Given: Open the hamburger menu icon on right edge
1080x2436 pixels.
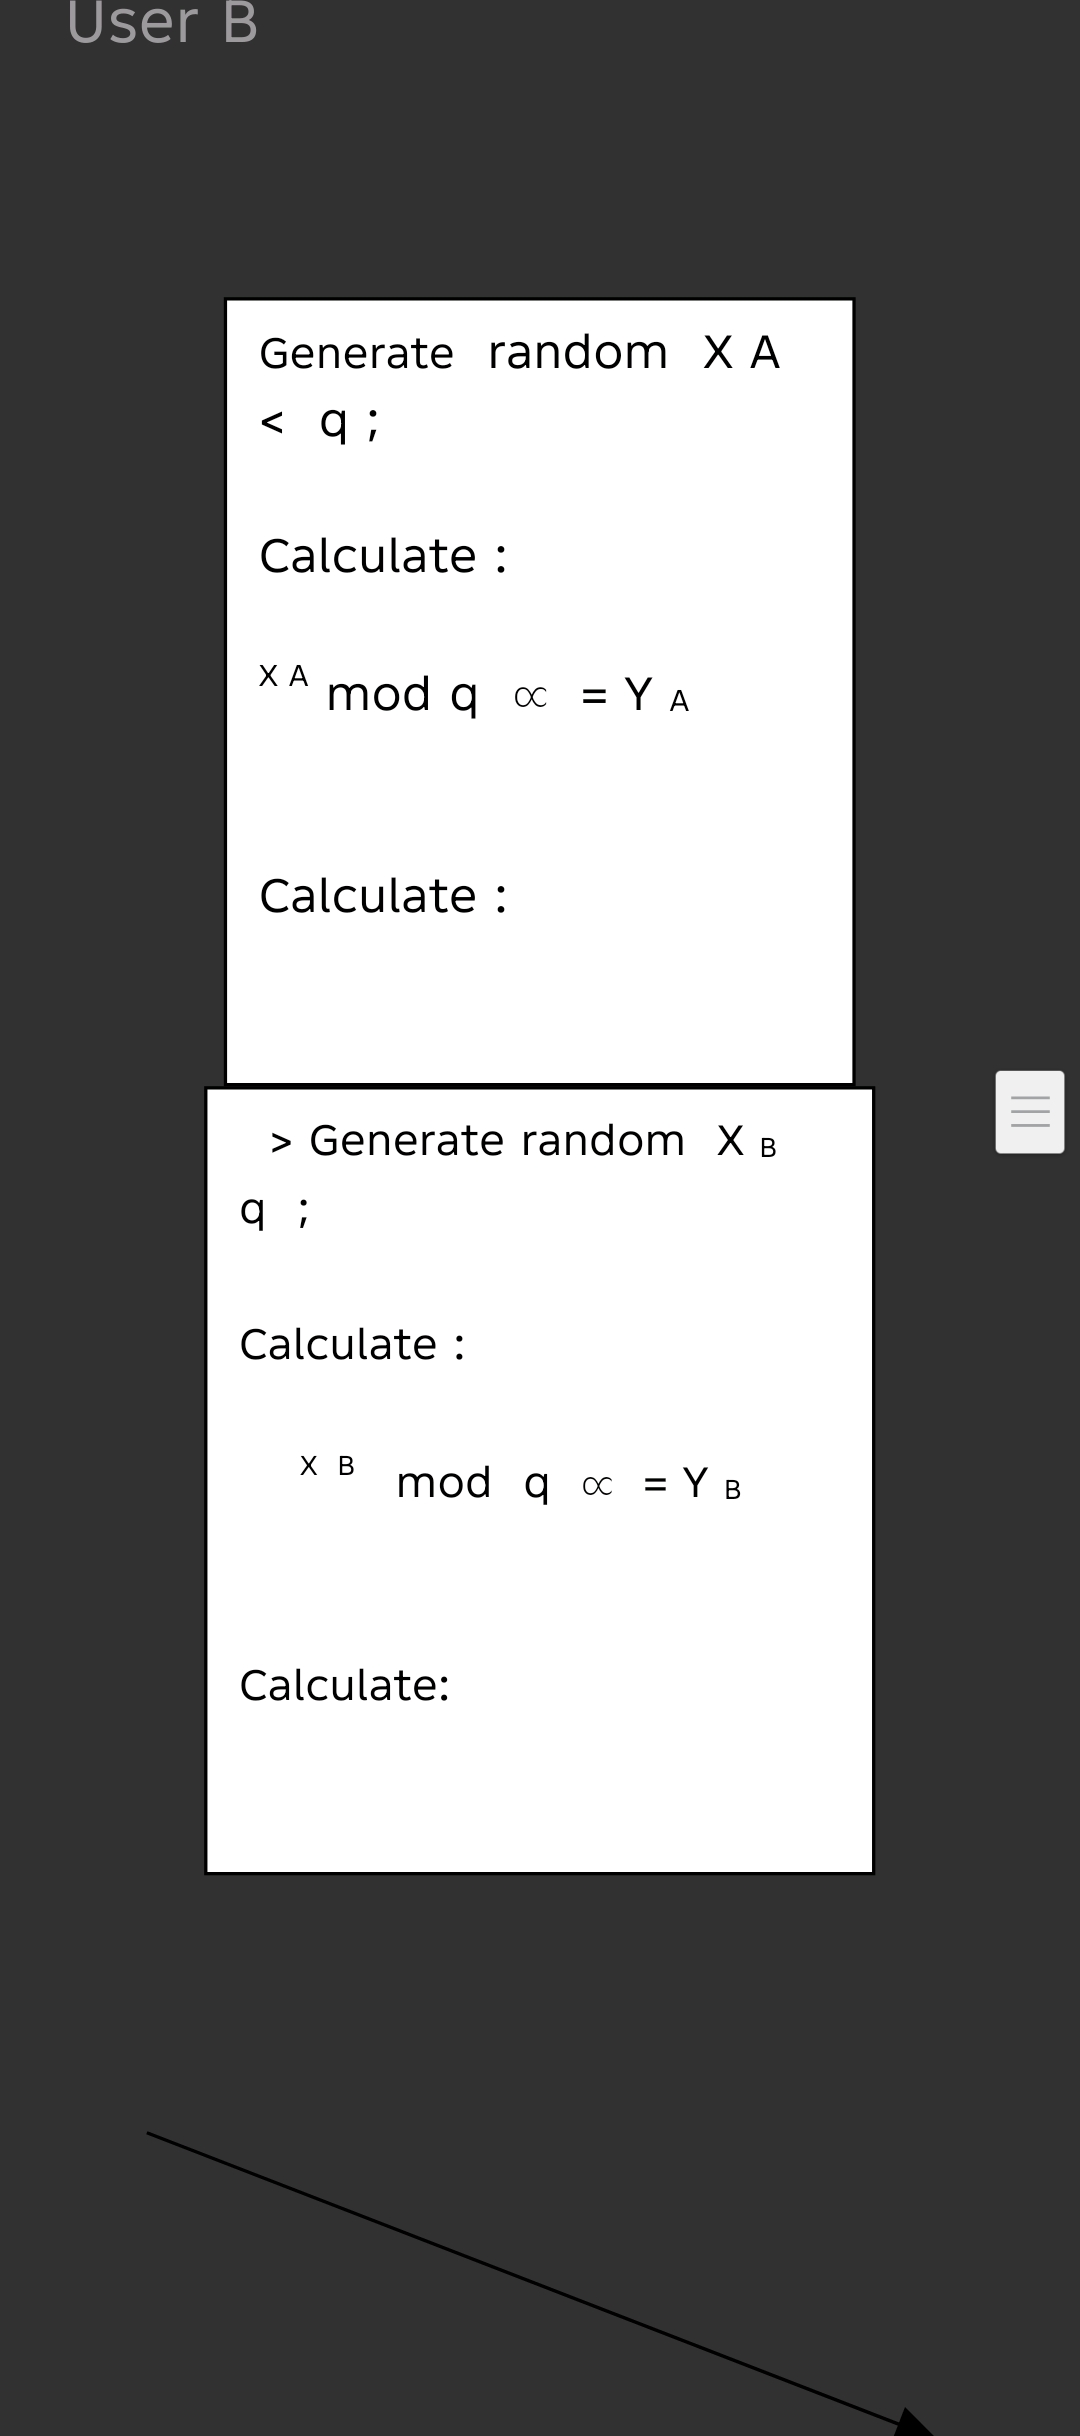Looking at the screenshot, I should (x=1029, y=1112).
